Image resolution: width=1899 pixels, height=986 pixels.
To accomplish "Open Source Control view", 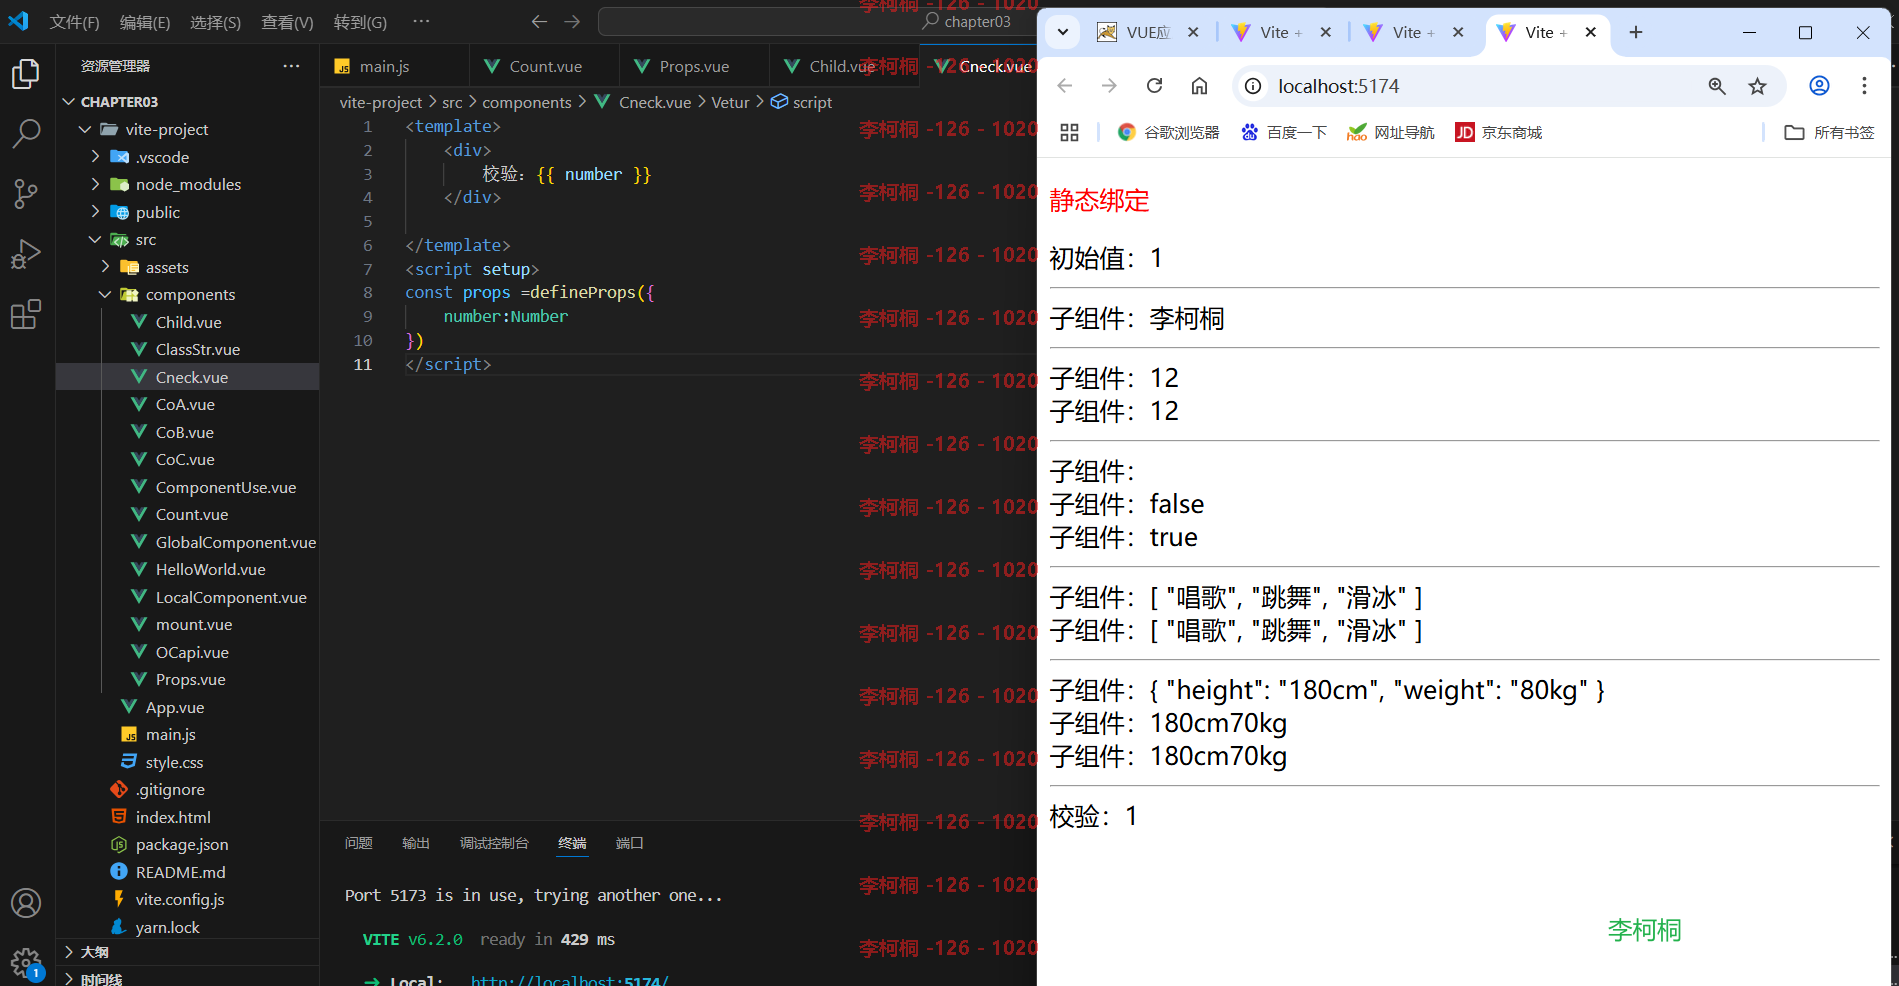I will [26, 194].
